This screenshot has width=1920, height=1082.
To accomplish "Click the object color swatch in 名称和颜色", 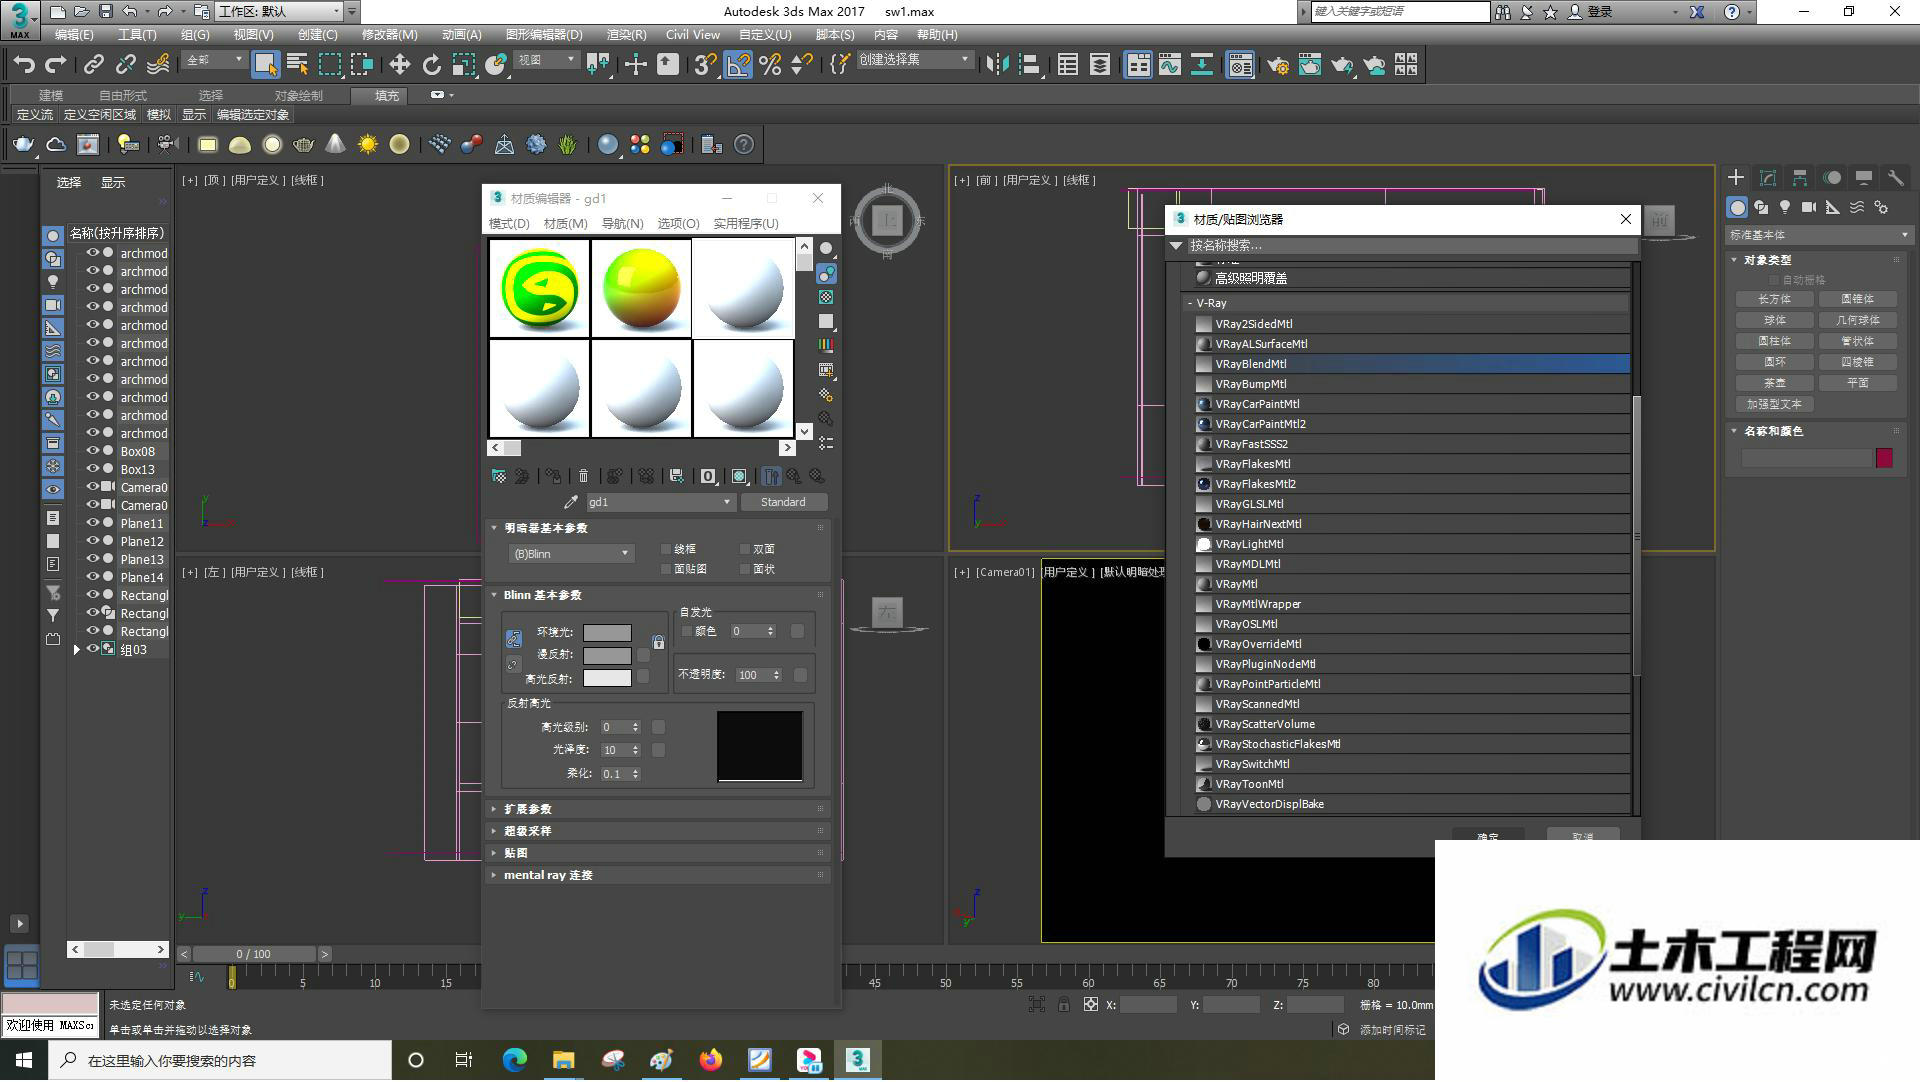I will (x=1884, y=458).
